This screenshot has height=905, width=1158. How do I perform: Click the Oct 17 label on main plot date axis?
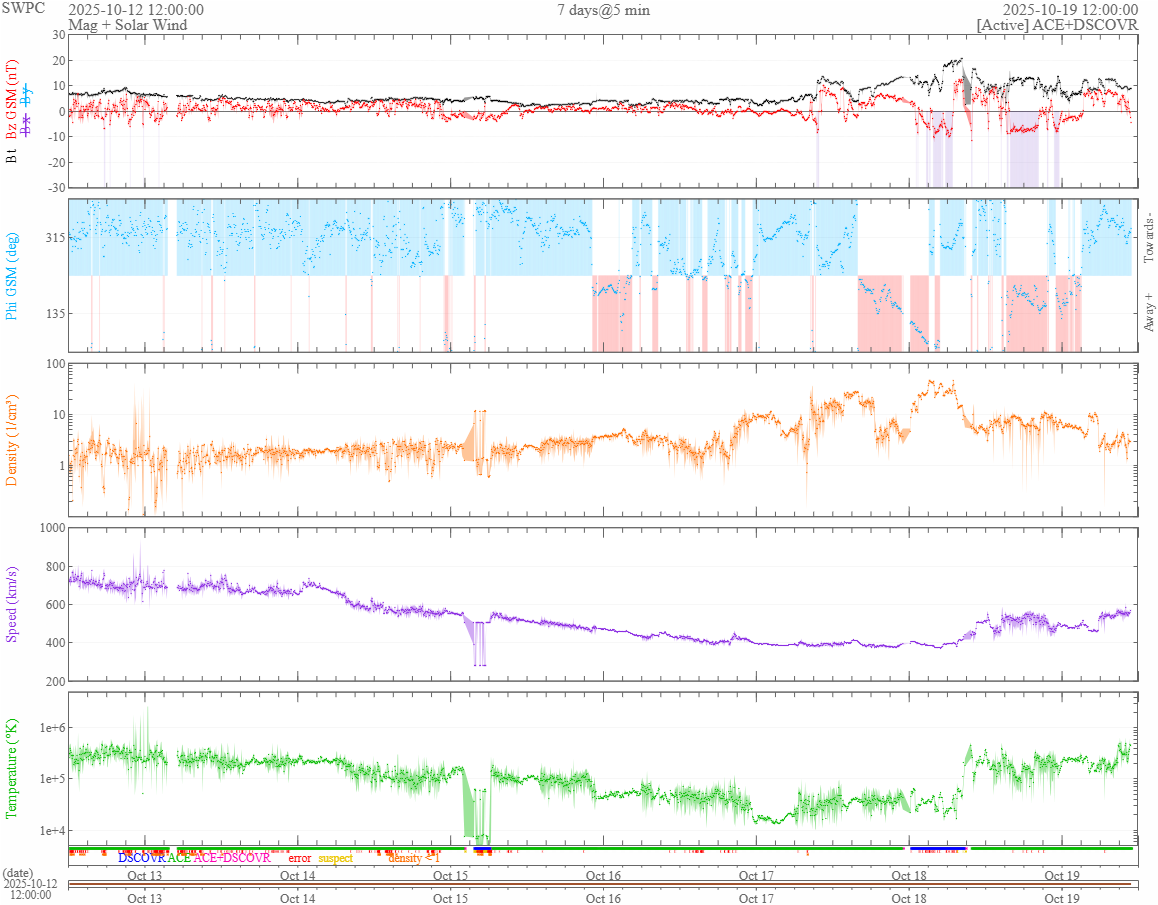click(756, 875)
